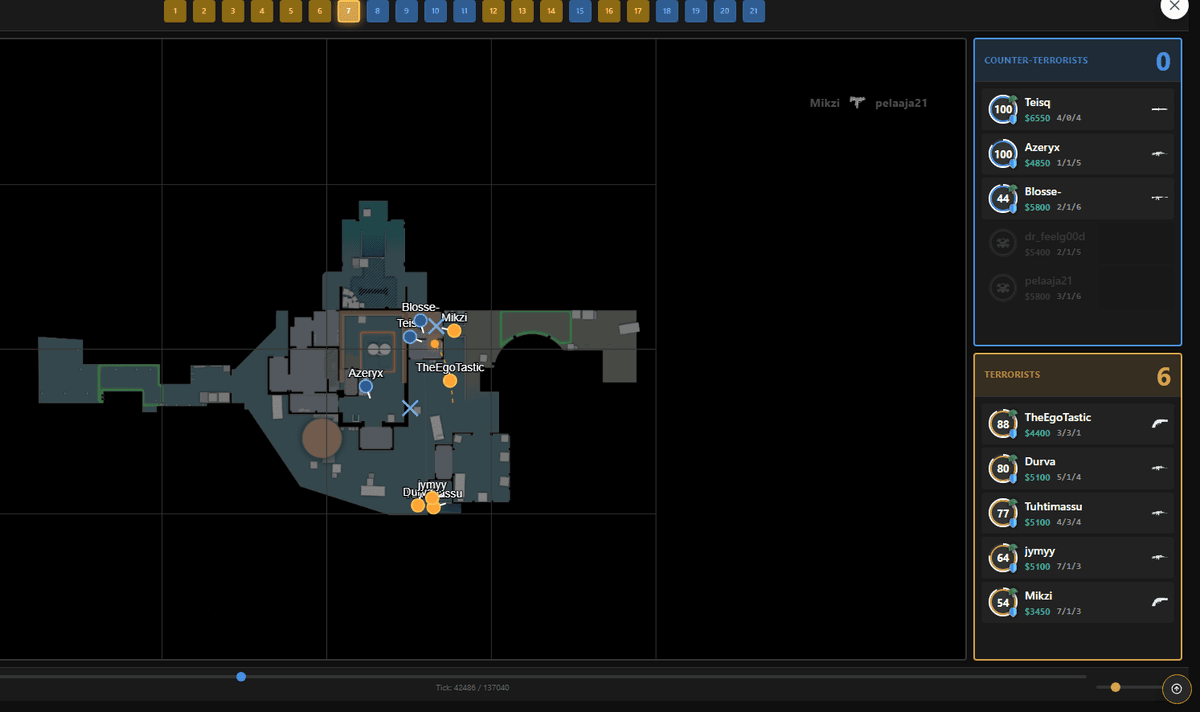Click dead player pelaaja21's skull icon

[x=1003, y=288]
